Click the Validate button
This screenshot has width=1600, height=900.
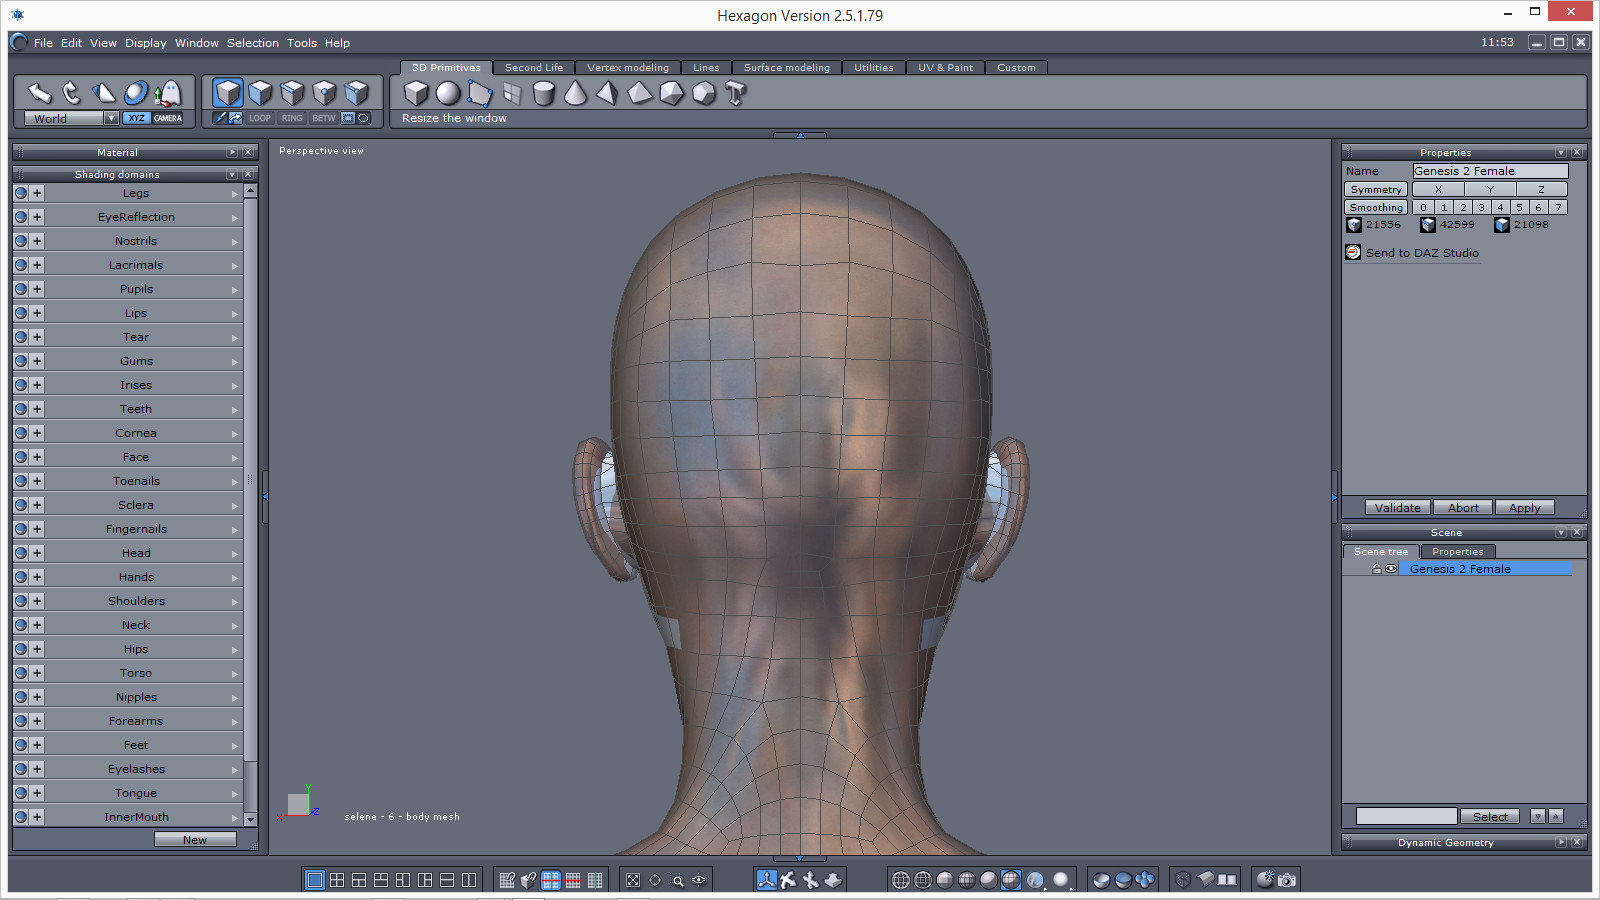click(x=1398, y=508)
